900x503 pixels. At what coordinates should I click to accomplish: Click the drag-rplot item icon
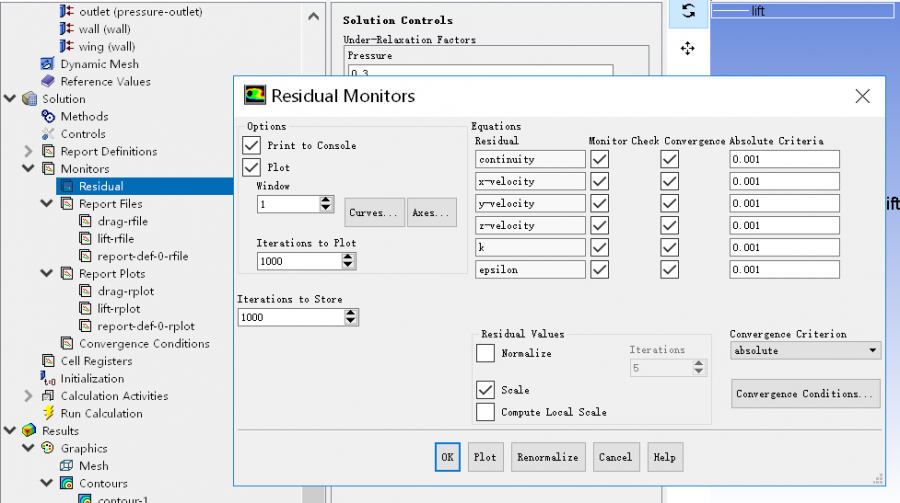click(x=86, y=291)
